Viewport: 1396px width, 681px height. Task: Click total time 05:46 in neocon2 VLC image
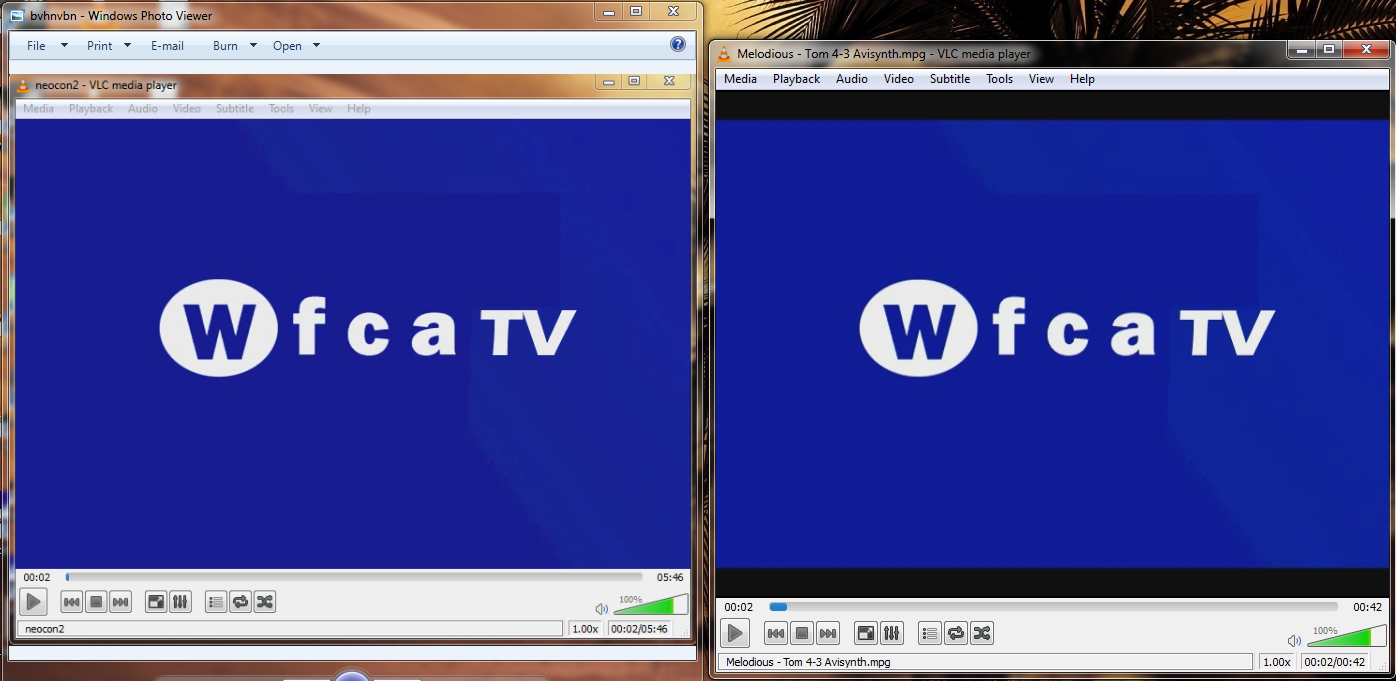(670, 577)
